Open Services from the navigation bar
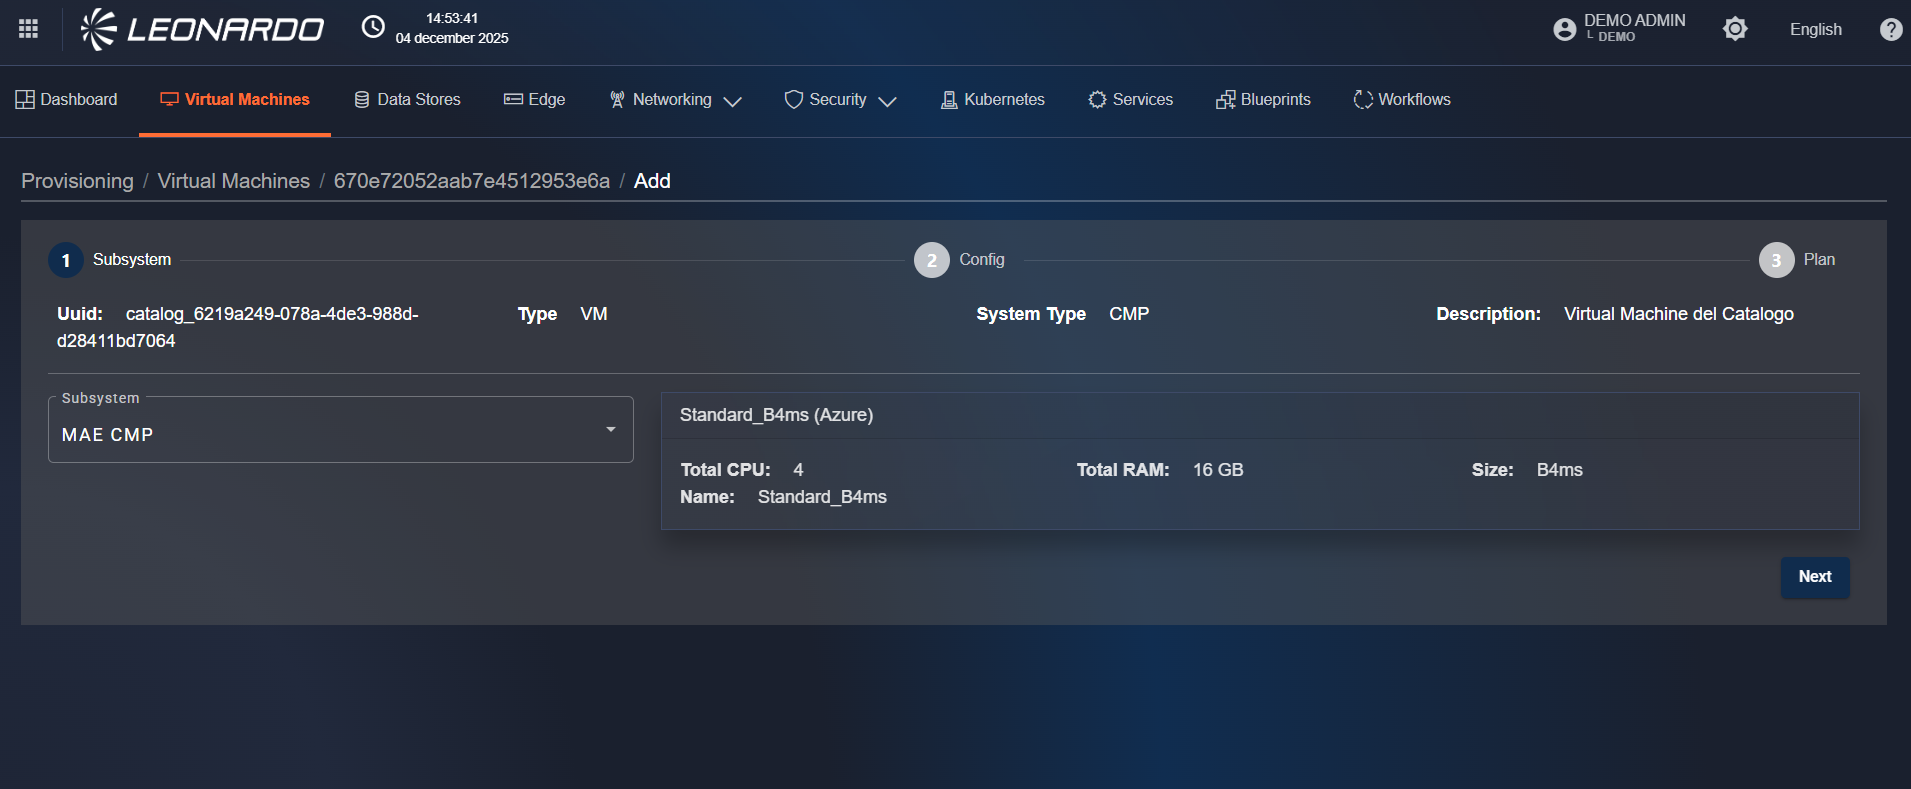This screenshot has width=1911, height=789. tap(1131, 100)
